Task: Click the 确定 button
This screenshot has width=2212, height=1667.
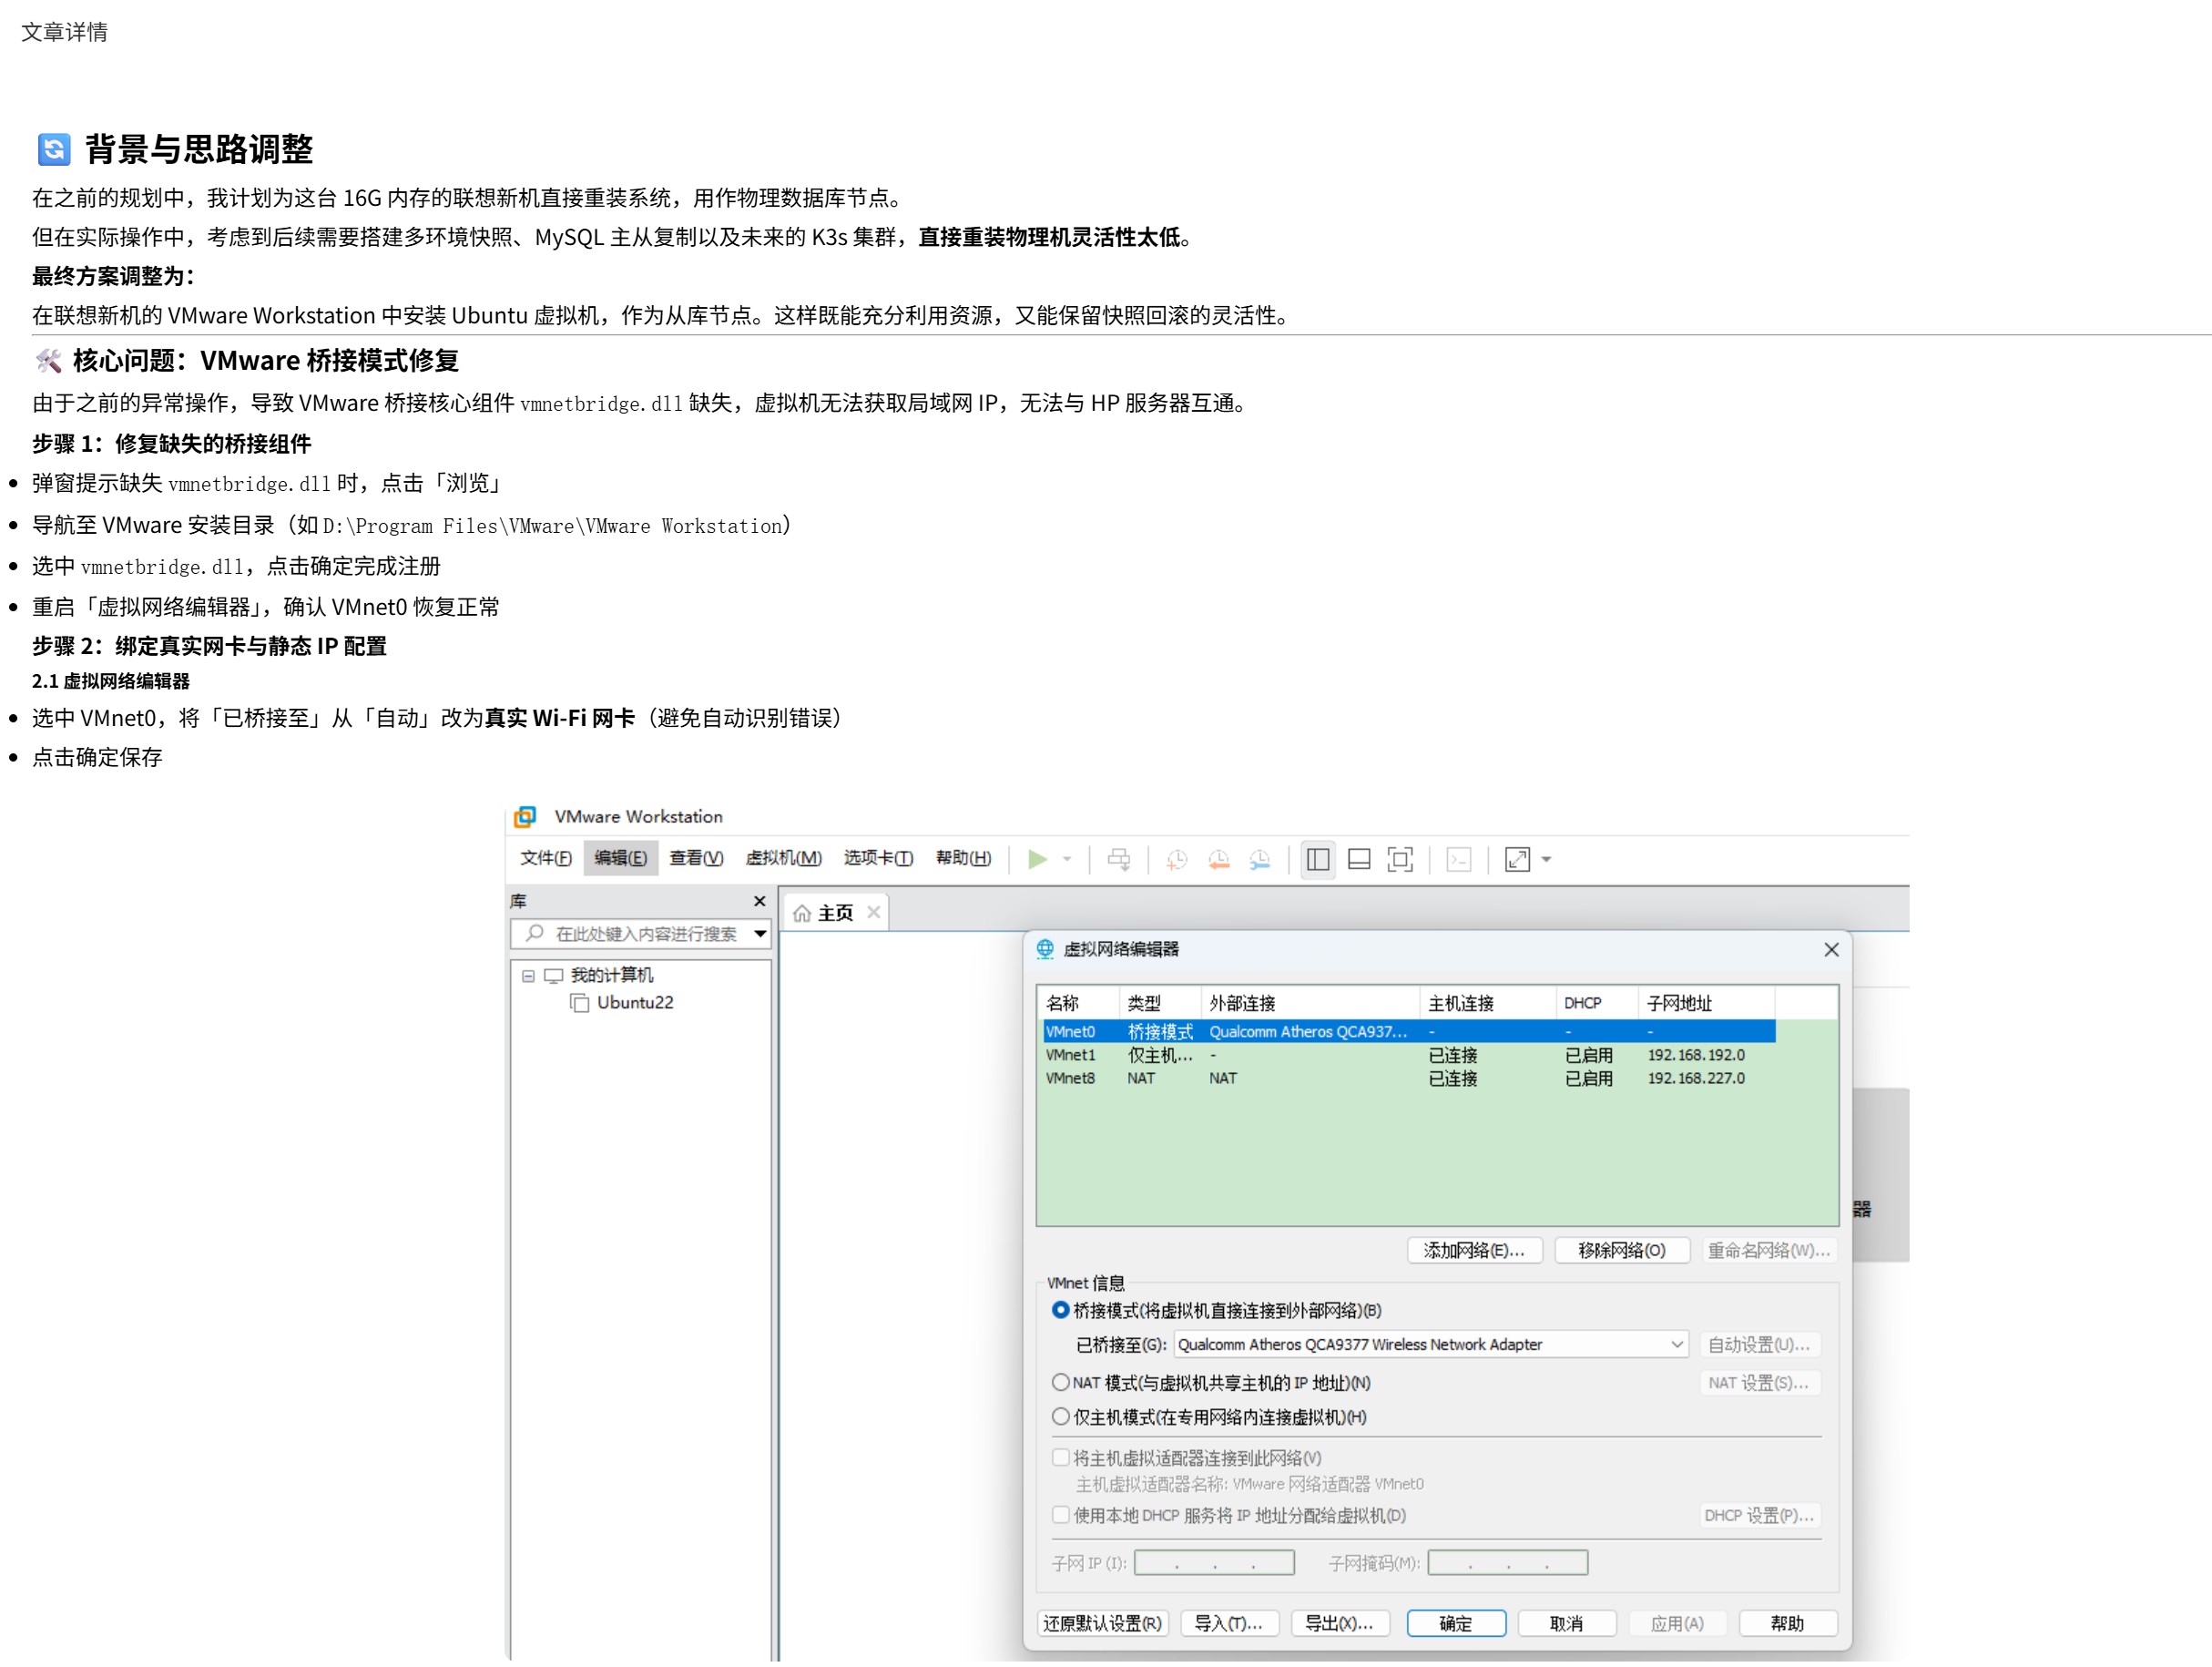Action: [x=1455, y=1623]
